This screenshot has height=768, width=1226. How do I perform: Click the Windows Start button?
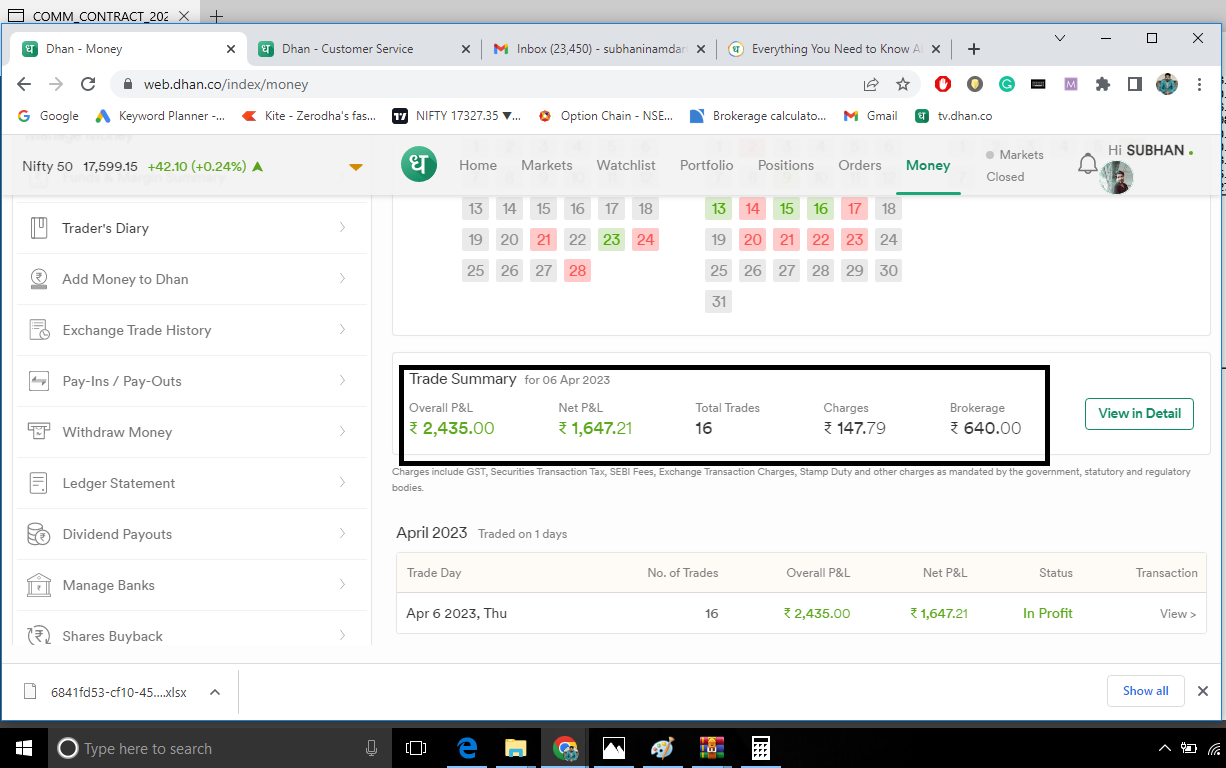(24, 748)
